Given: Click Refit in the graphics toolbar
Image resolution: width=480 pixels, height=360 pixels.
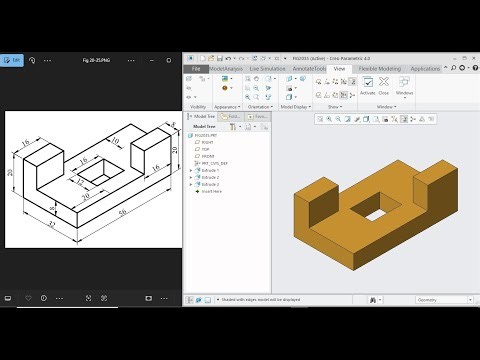Looking at the screenshot, I should click(320, 119).
